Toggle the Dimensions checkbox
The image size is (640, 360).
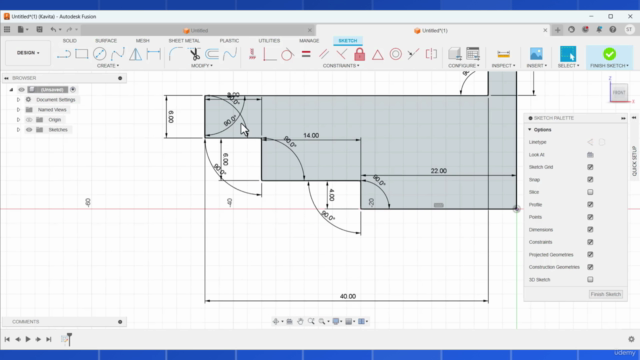[590, 229]
